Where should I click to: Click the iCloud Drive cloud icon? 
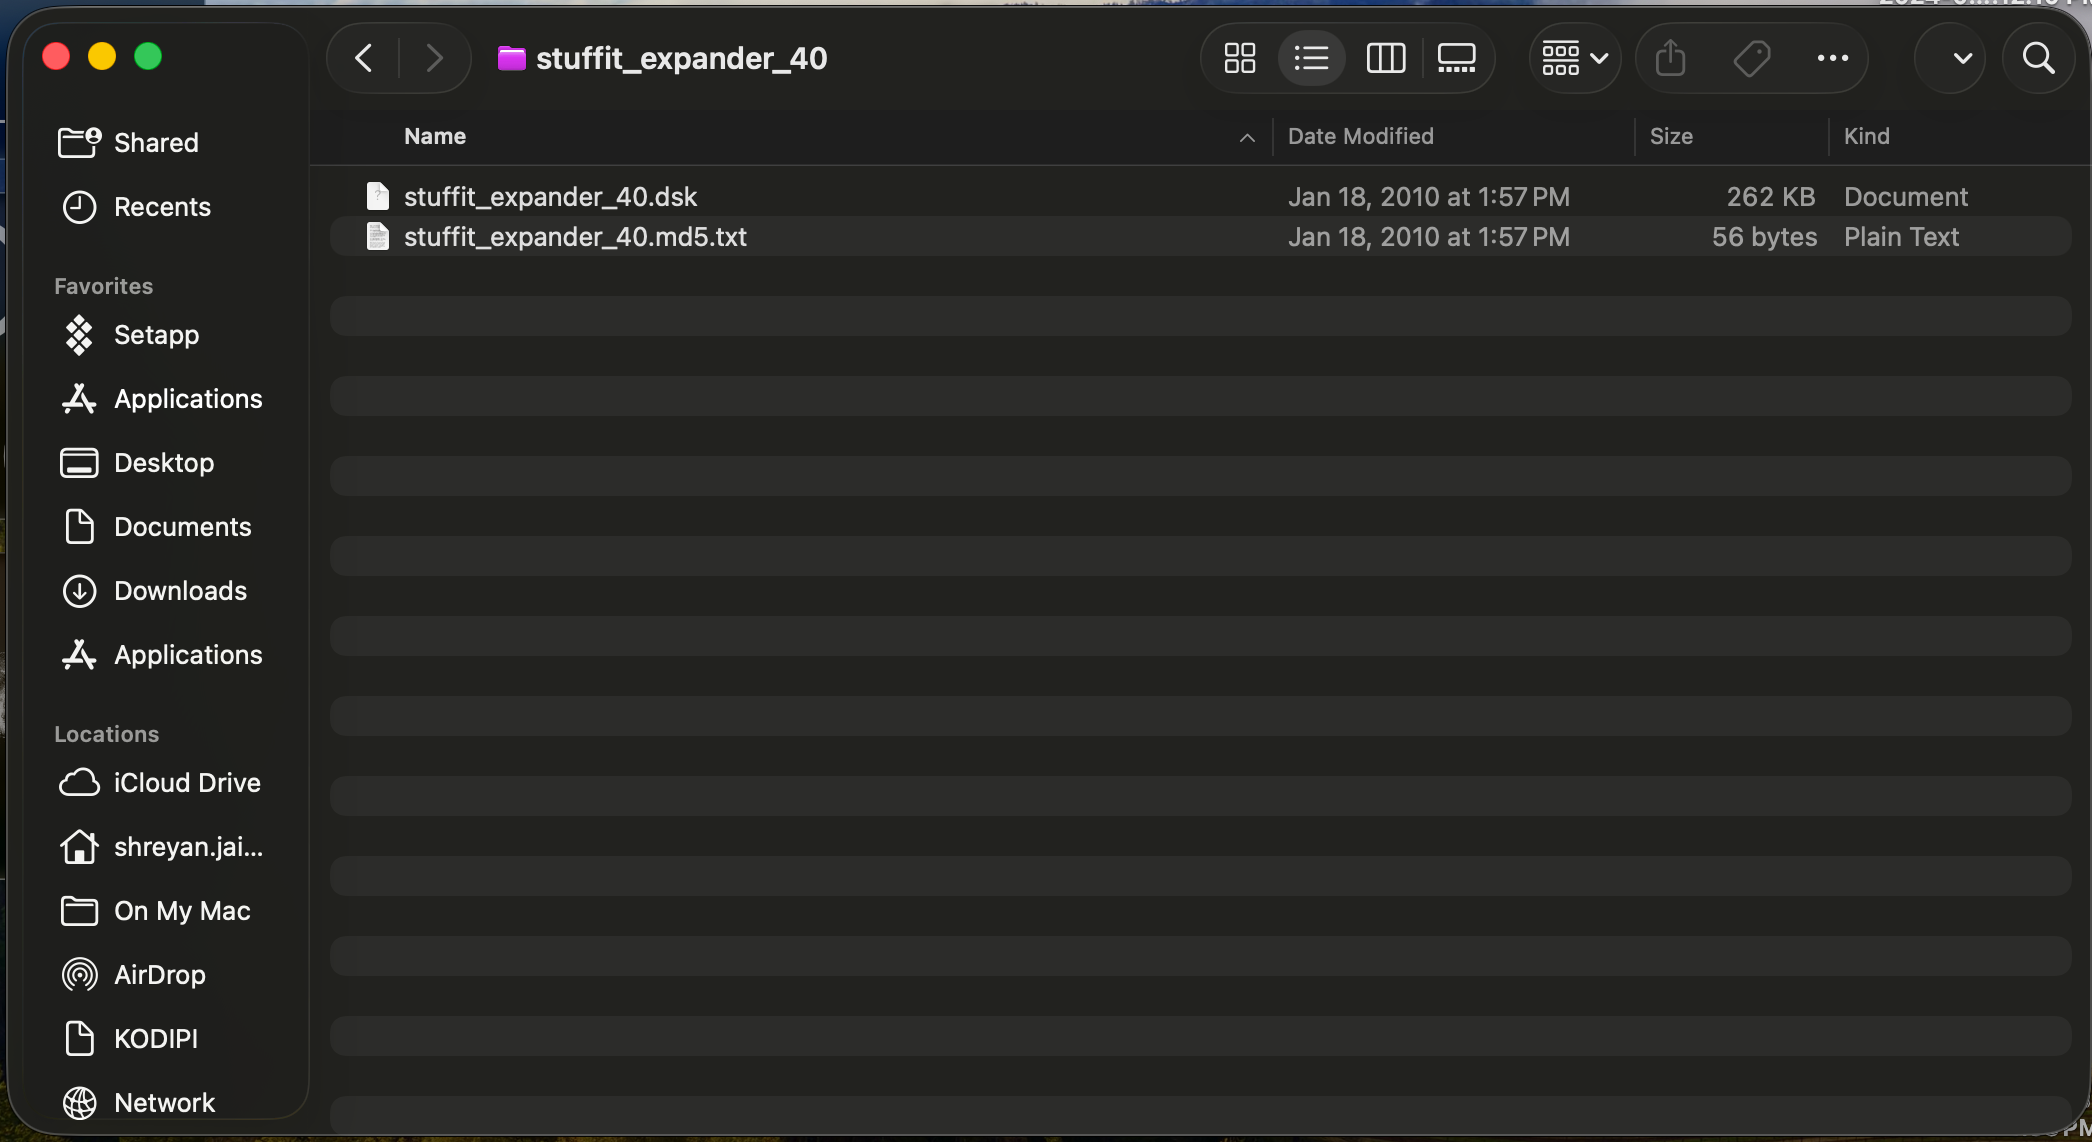(x=79, y=782)
